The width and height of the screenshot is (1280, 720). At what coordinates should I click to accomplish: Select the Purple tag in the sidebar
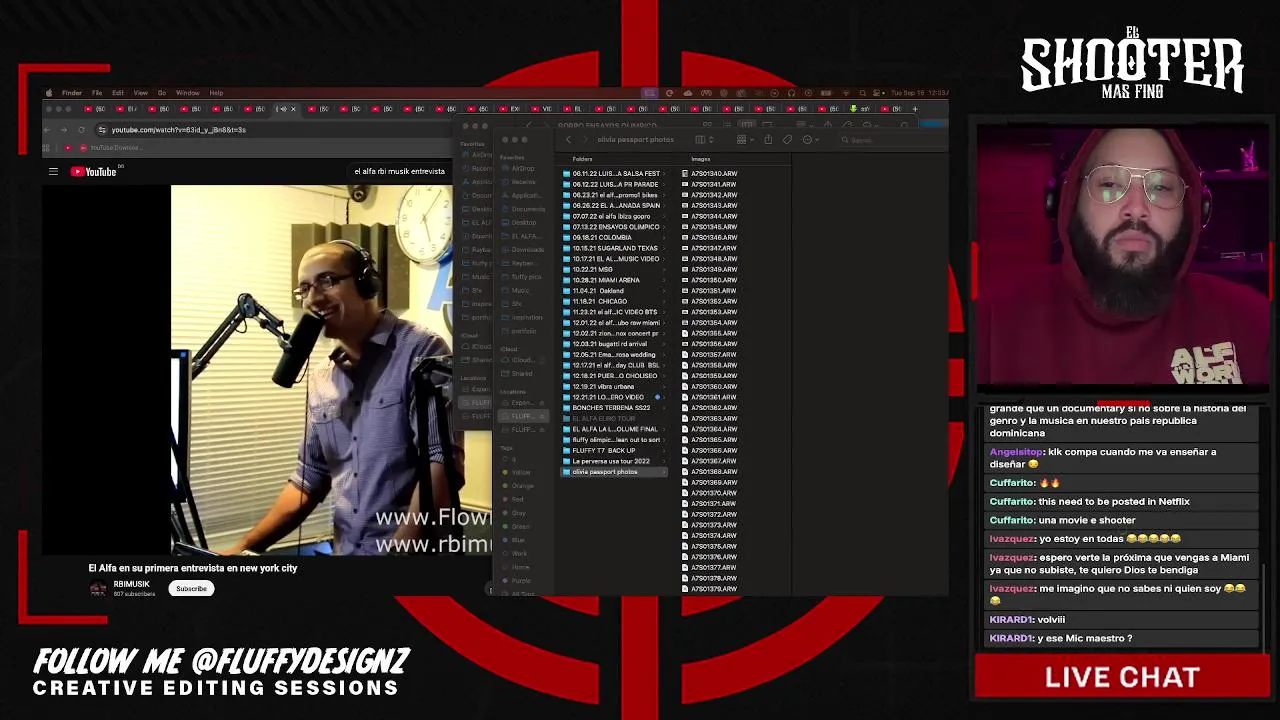tap(517, 580)
